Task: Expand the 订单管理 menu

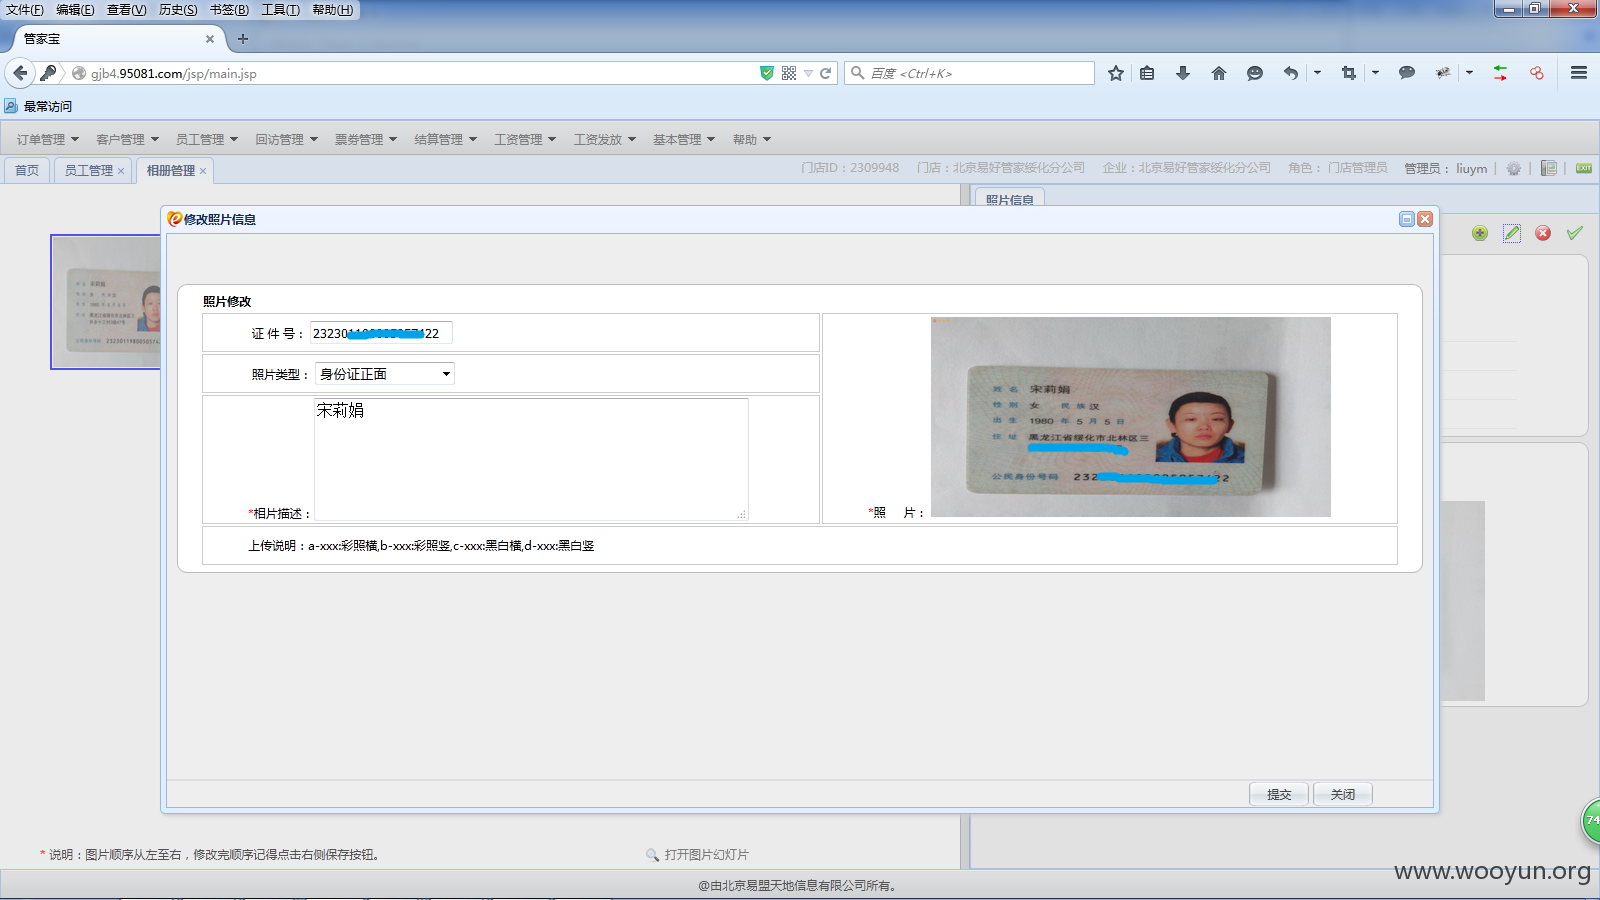Action: point(48,139)
